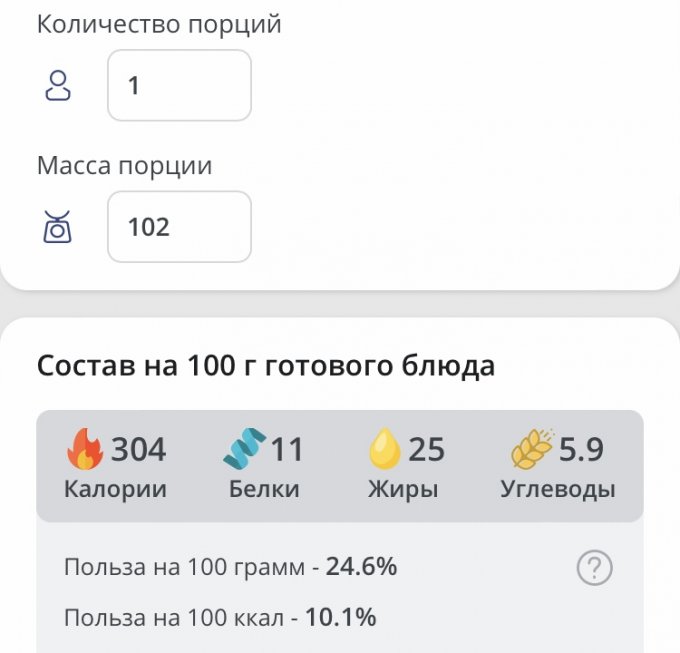The width and height of the screenshot is (680, 653).
Task: Open the question mark help icon
Action: click(x=595, y=568)
